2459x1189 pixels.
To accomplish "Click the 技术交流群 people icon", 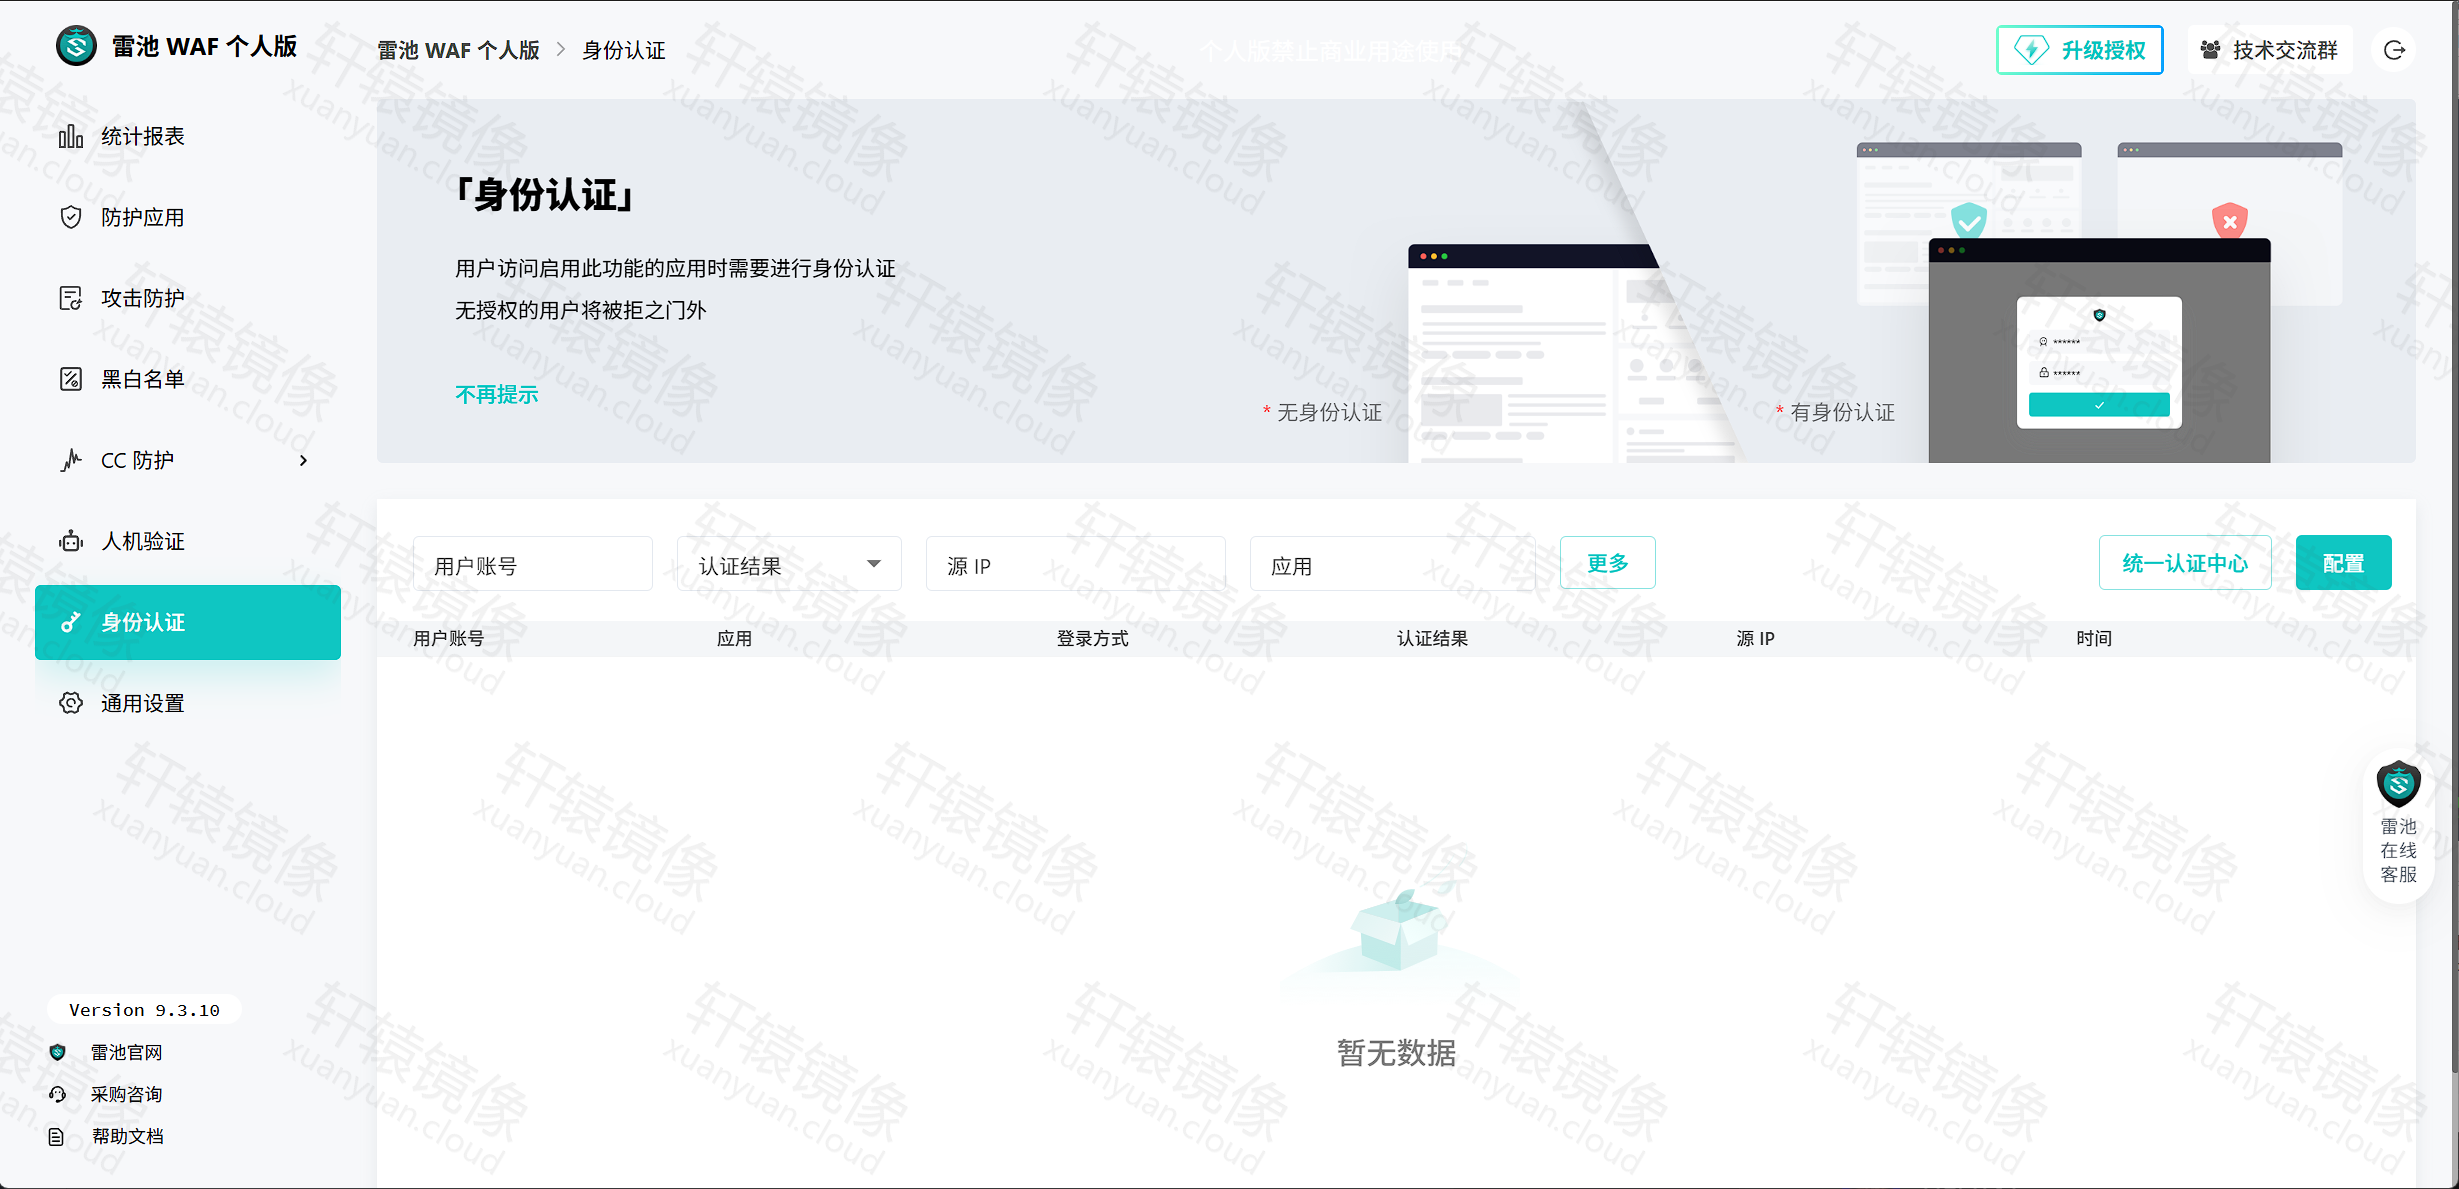I will click(x=2210, y=50).
